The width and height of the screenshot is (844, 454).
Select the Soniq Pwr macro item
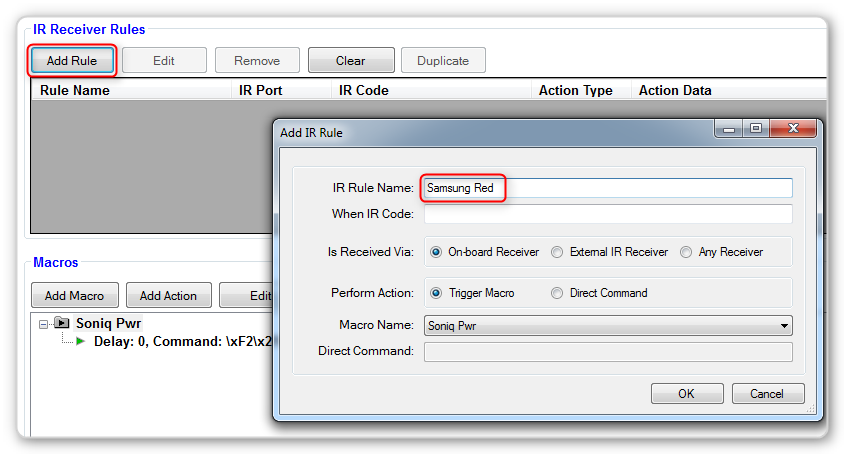[x=109, y=324]
